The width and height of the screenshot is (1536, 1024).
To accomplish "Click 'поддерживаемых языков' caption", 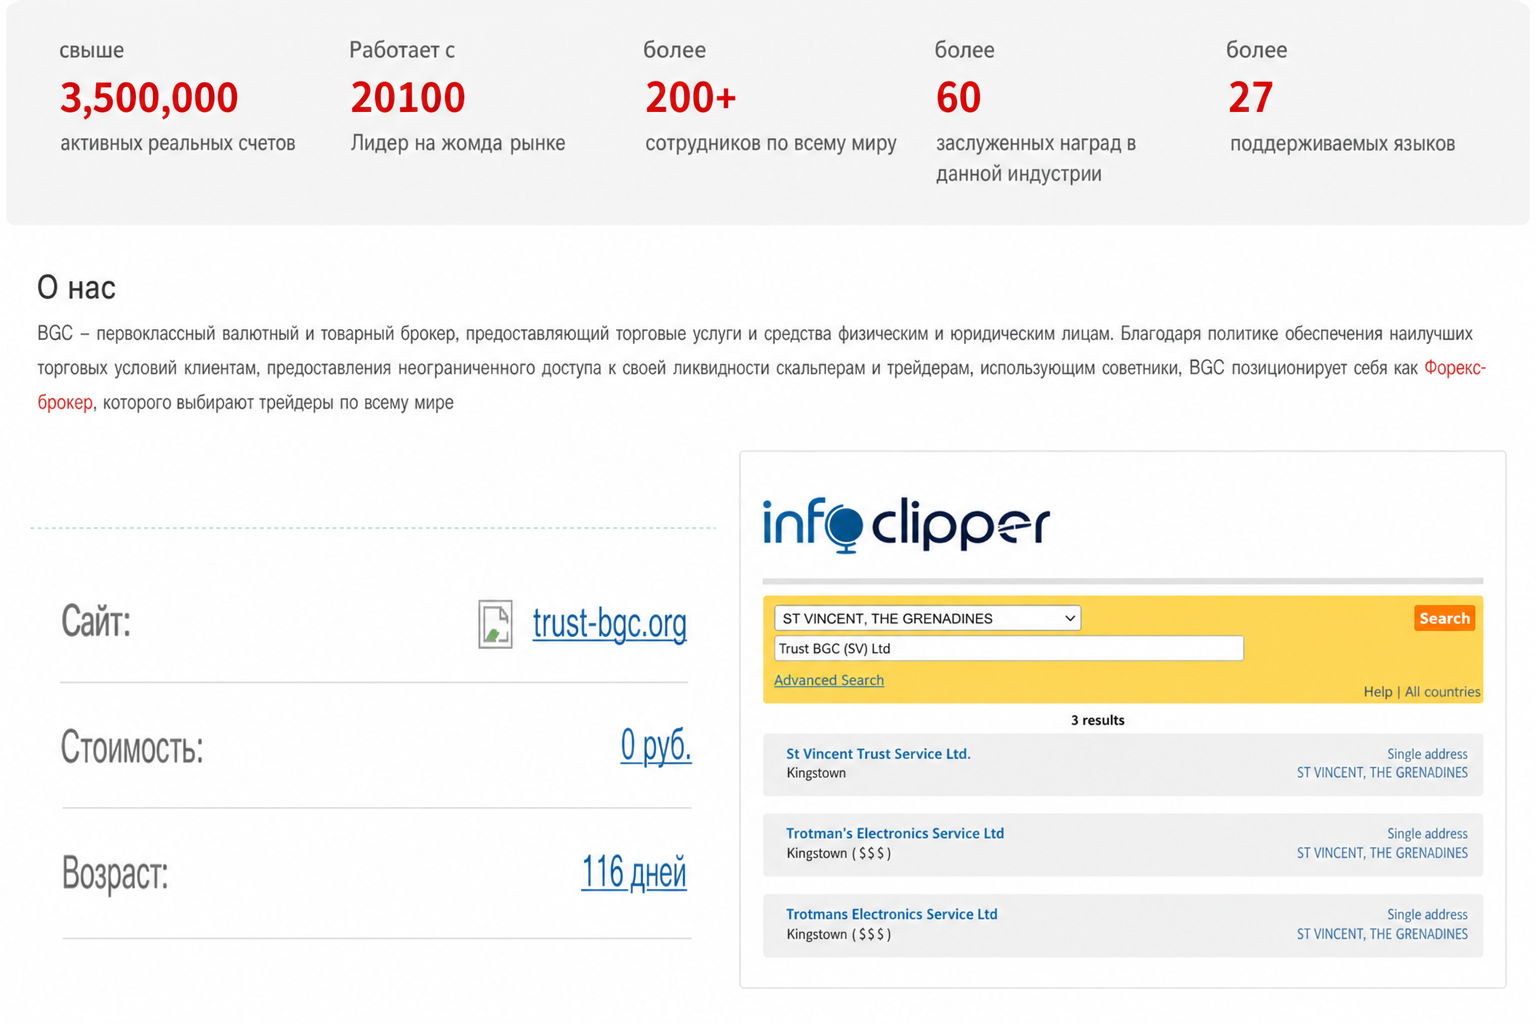I will 1342,144.
